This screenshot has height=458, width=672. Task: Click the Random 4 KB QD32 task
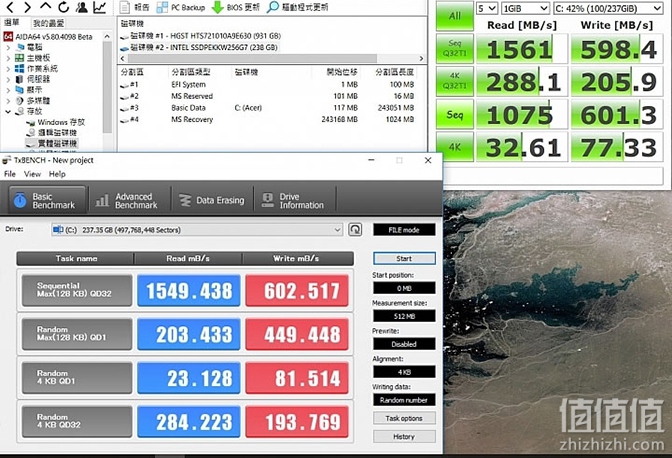(77, 421)
